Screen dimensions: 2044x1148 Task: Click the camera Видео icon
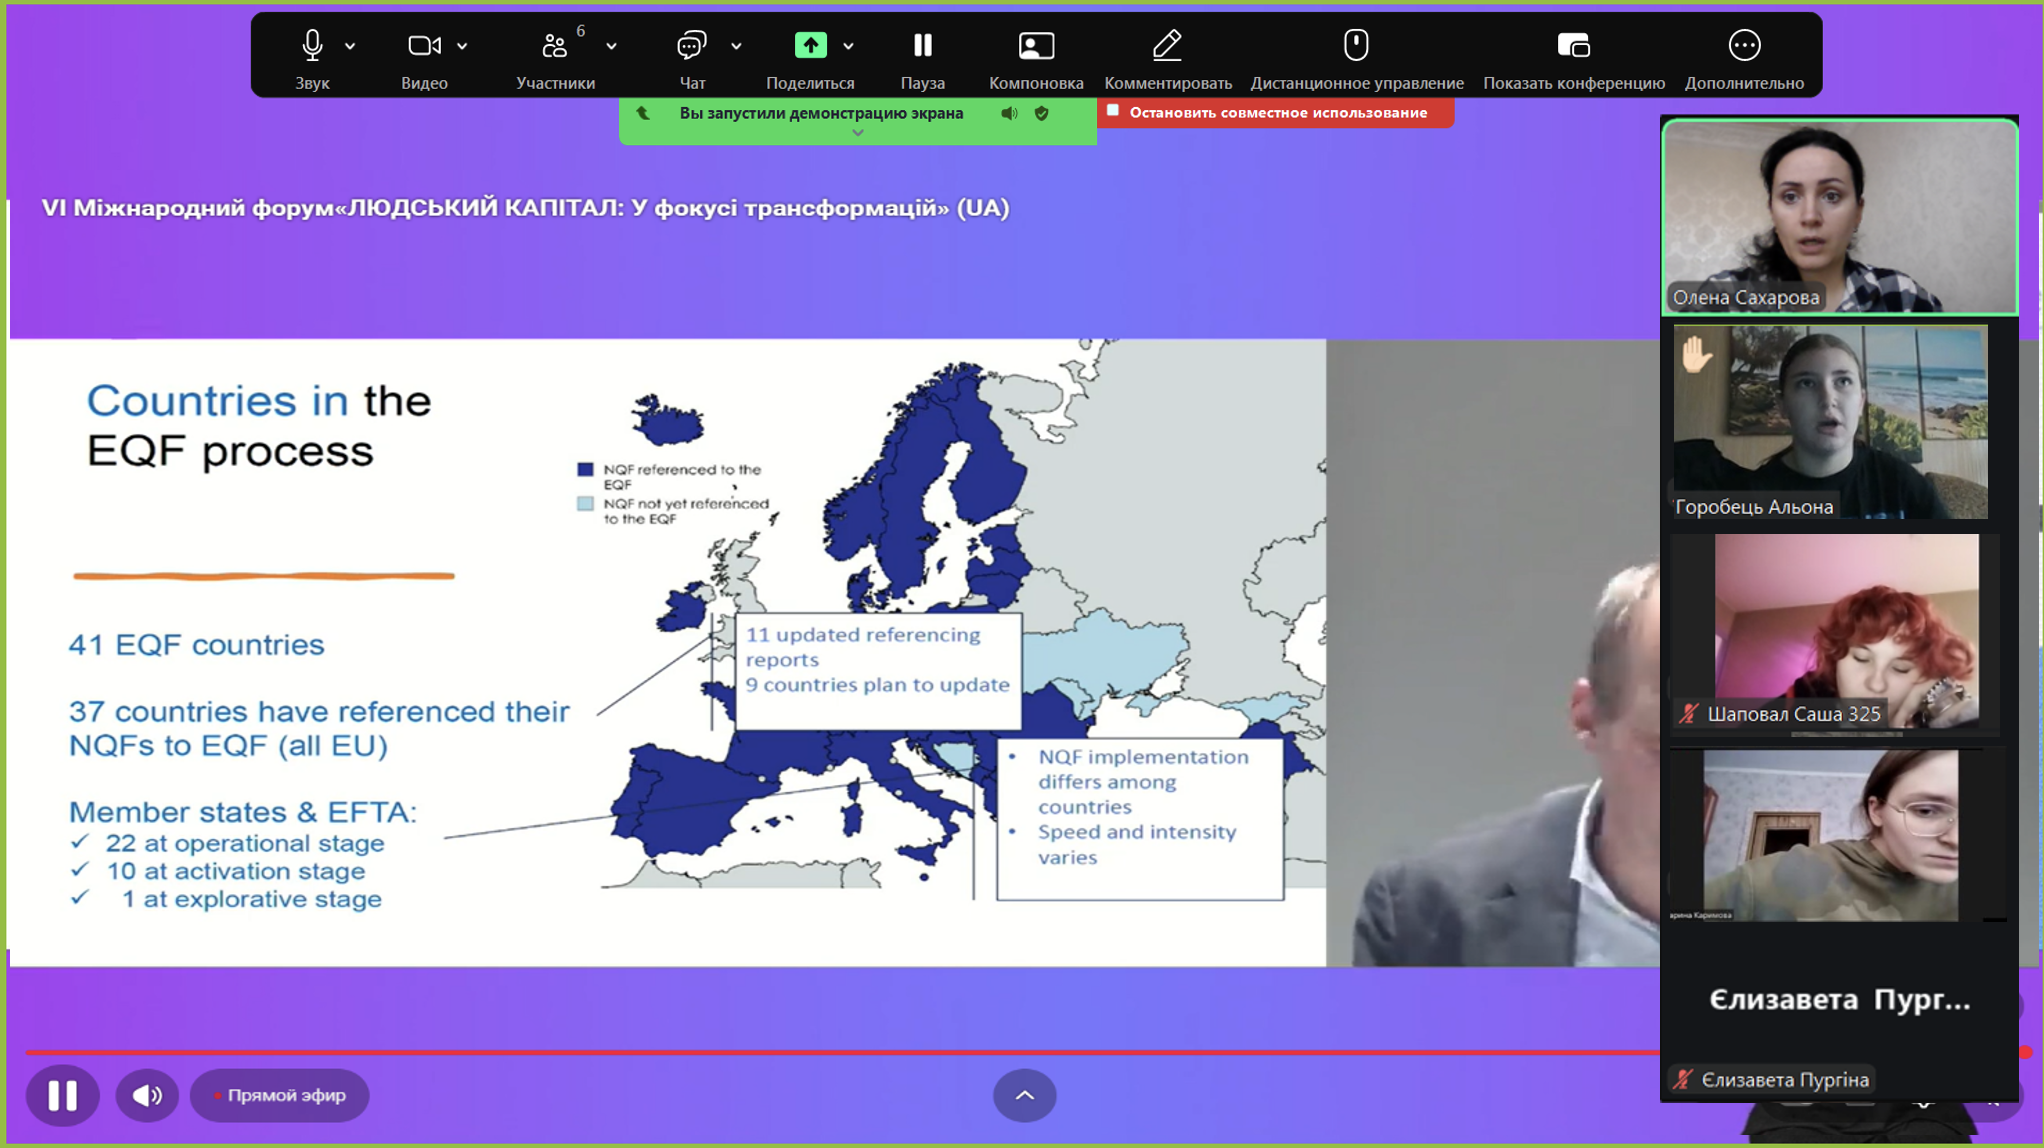(424, 46)
